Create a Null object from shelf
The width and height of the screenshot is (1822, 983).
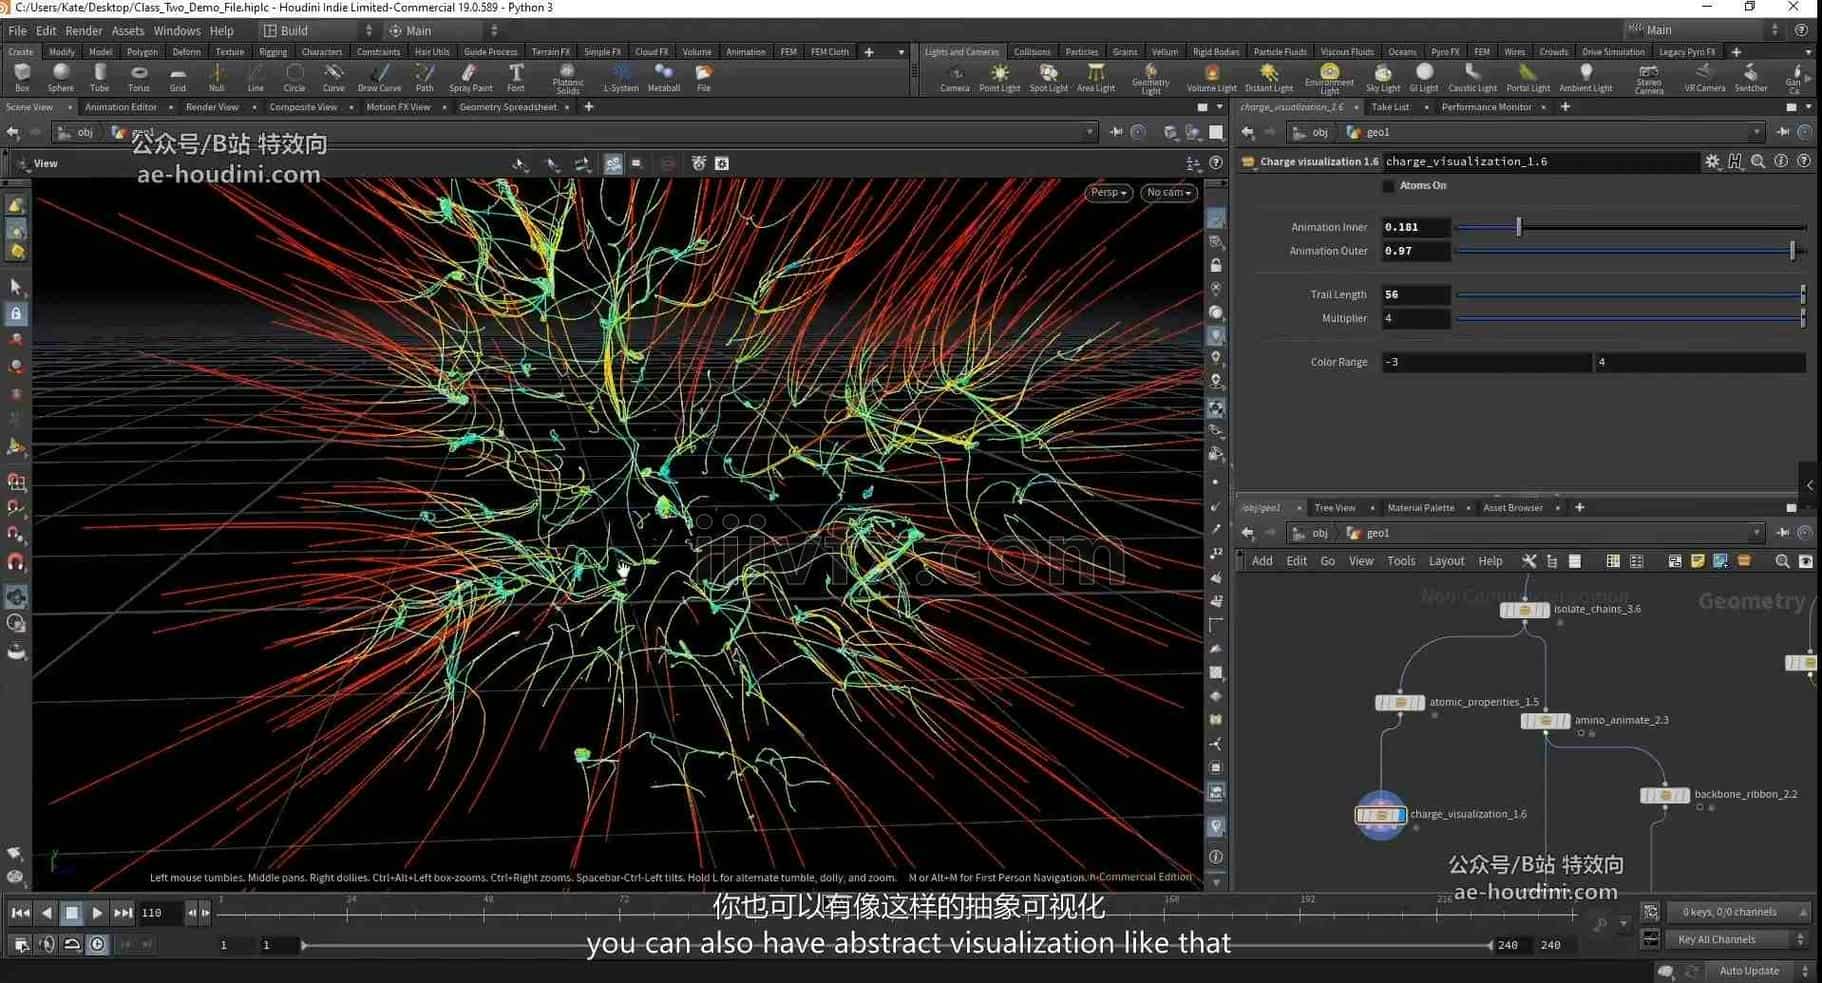217,78
